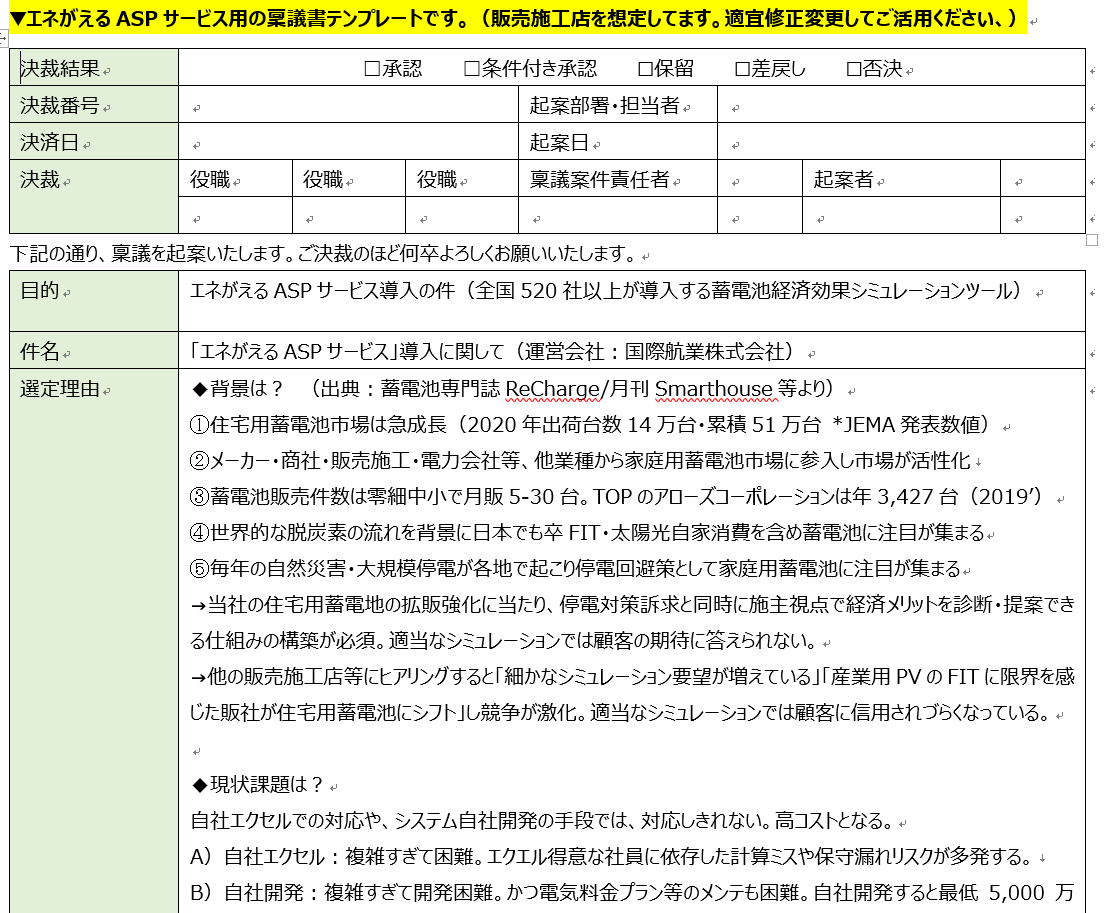The width and height of the screenshot is (1106, 913).
Task: Click line ④ 世界的な脱炭素の流れ
Action: point(587,532)
